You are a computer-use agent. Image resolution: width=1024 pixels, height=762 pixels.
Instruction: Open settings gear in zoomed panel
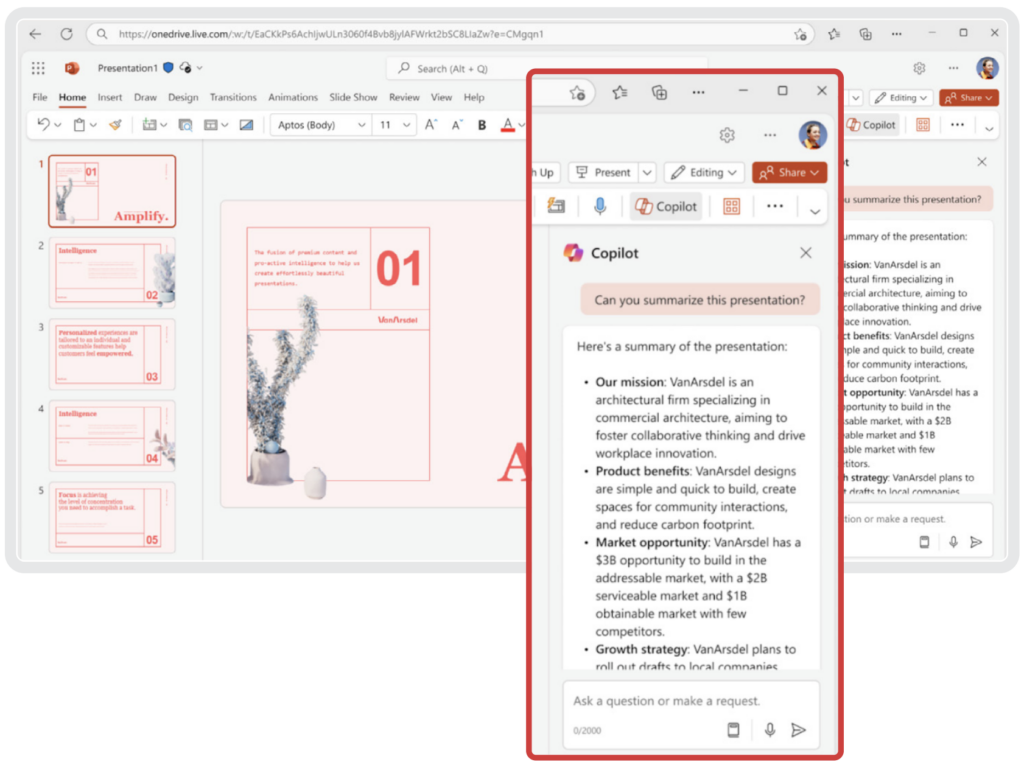(x=727, y=135)
